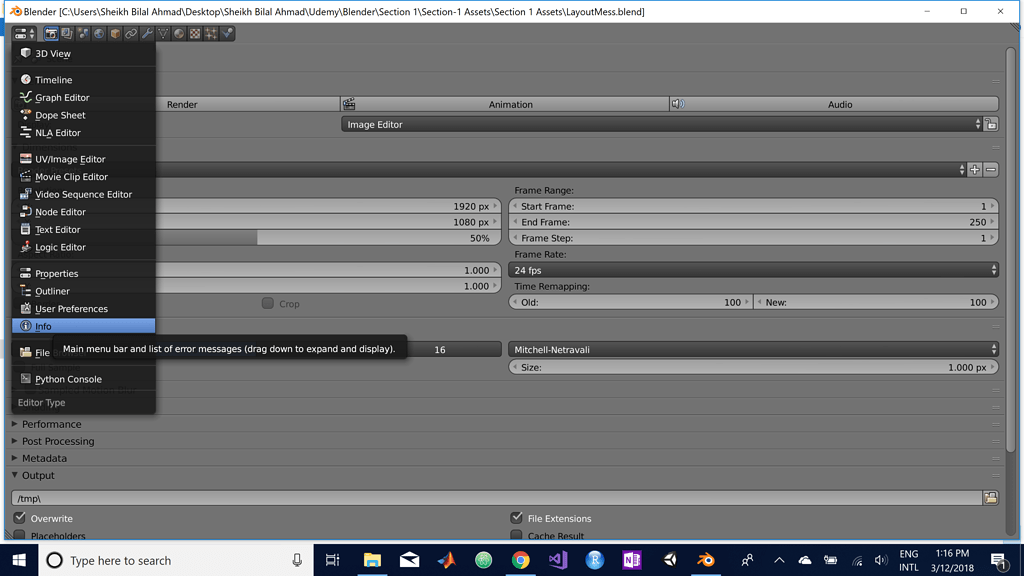The image size is (1024, 576).
Task: Switch to Video Sequence Editor
Action: click(x=84, y=194)
